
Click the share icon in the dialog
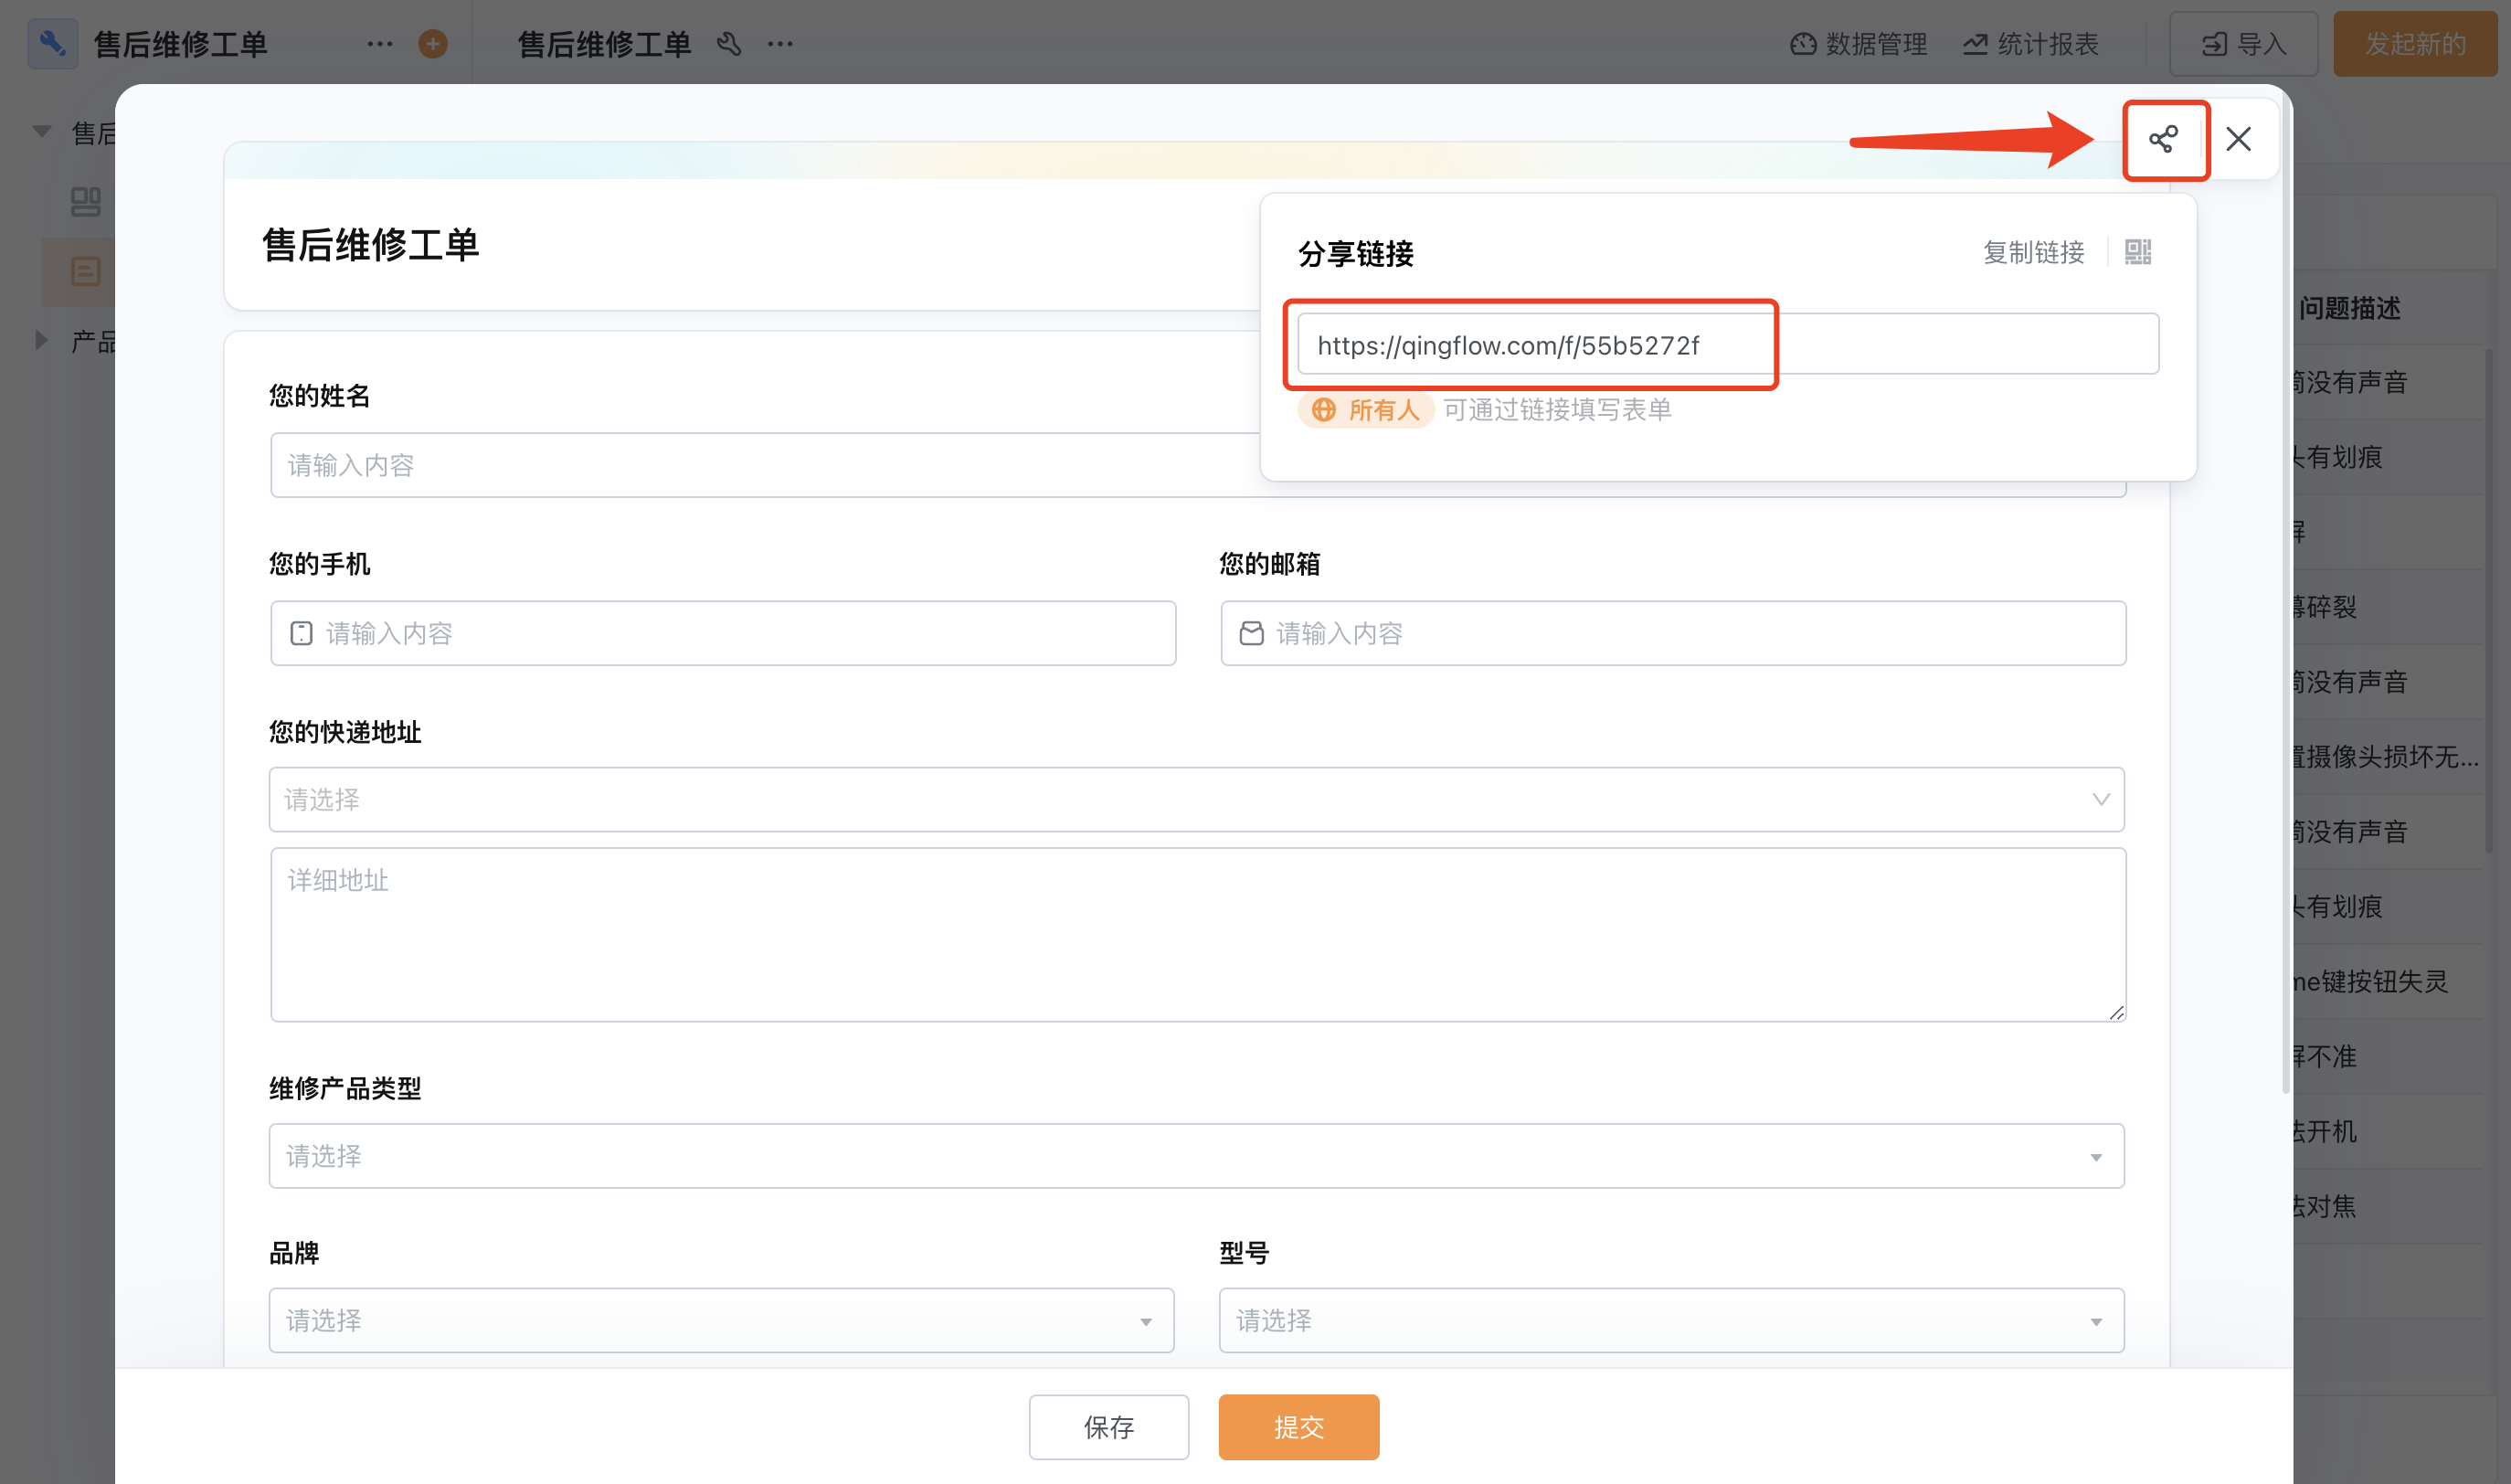coord(2164,139)
